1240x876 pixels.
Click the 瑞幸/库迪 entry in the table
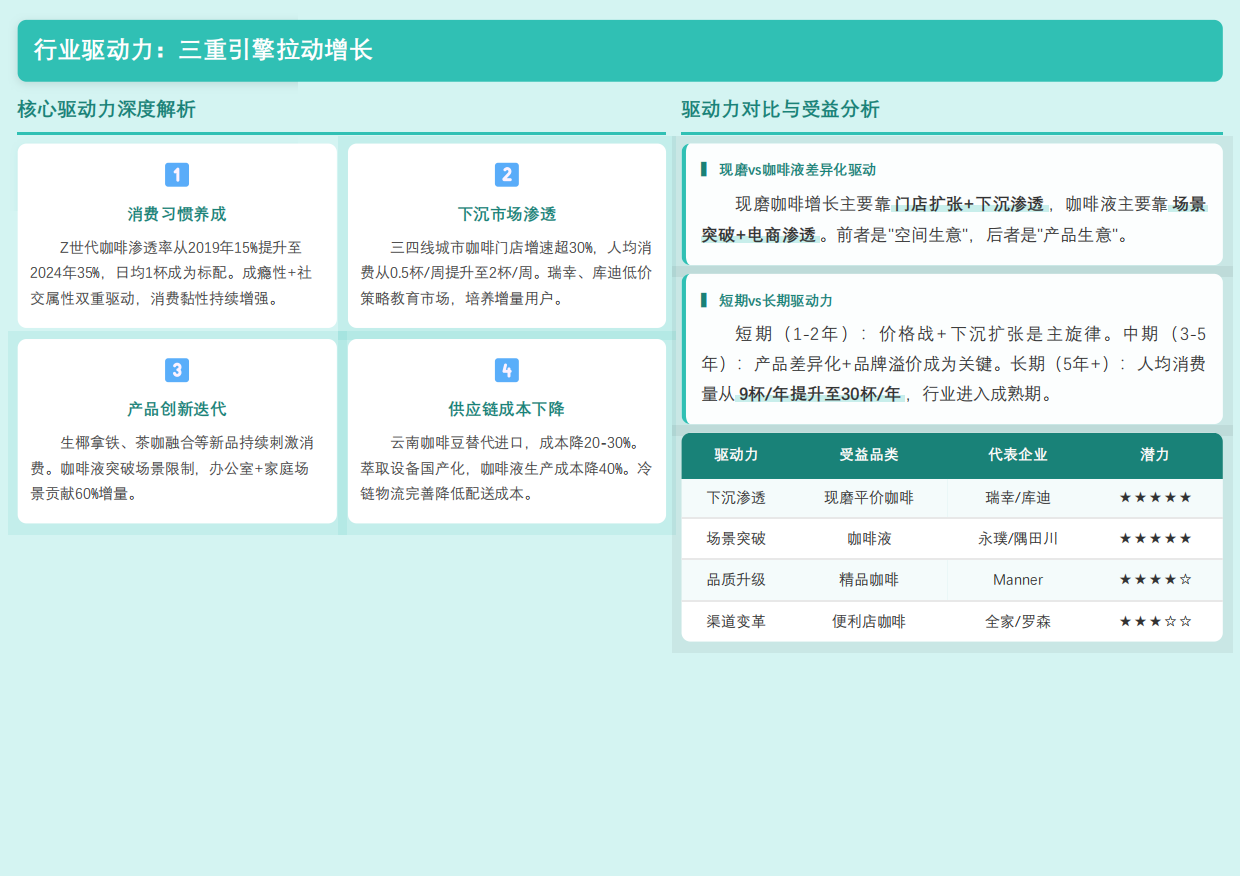coord(1018,496)
